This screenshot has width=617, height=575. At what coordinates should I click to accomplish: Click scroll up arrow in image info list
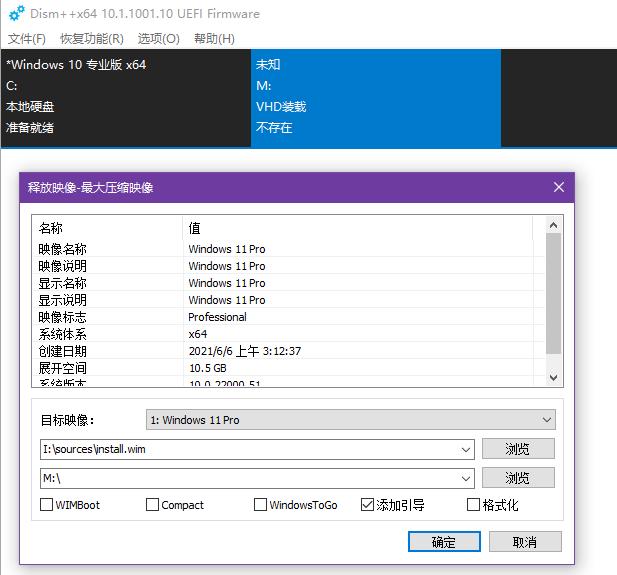point(553,225)
